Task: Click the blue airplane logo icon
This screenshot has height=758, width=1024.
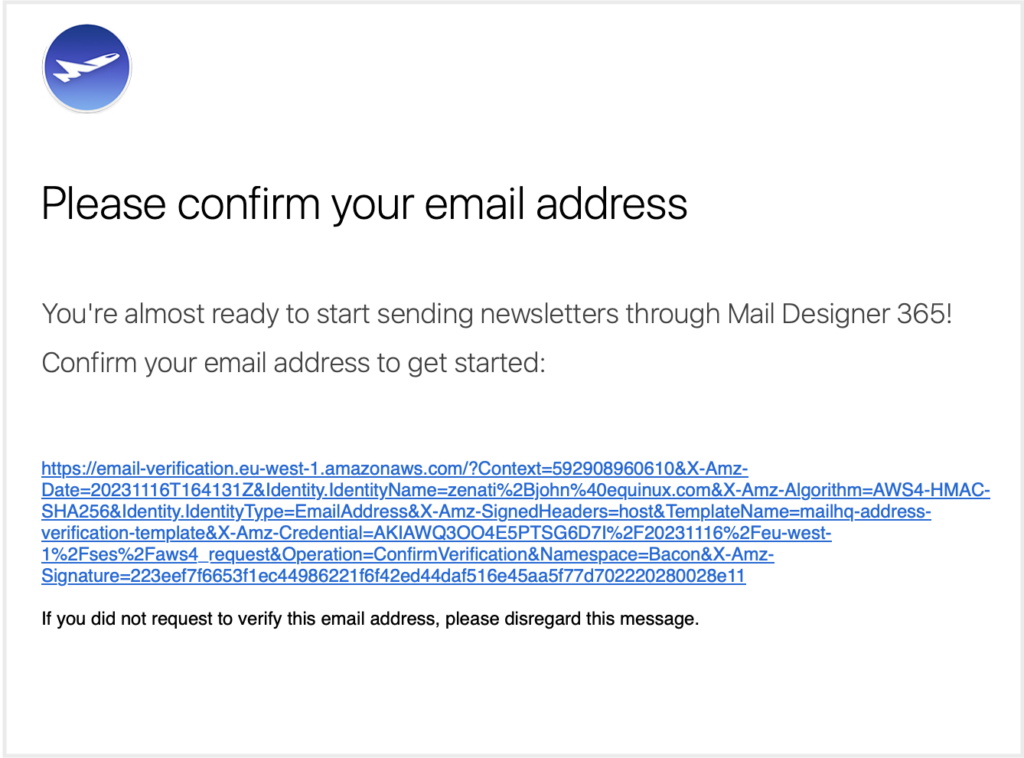Action: [x=87, y=68]
